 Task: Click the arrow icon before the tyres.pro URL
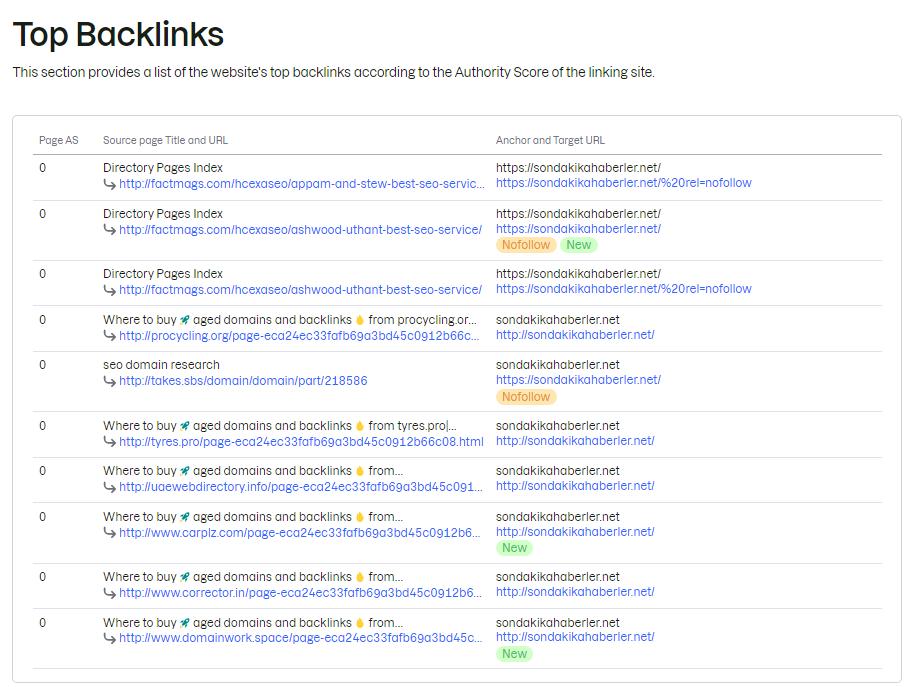coord(109,442)
